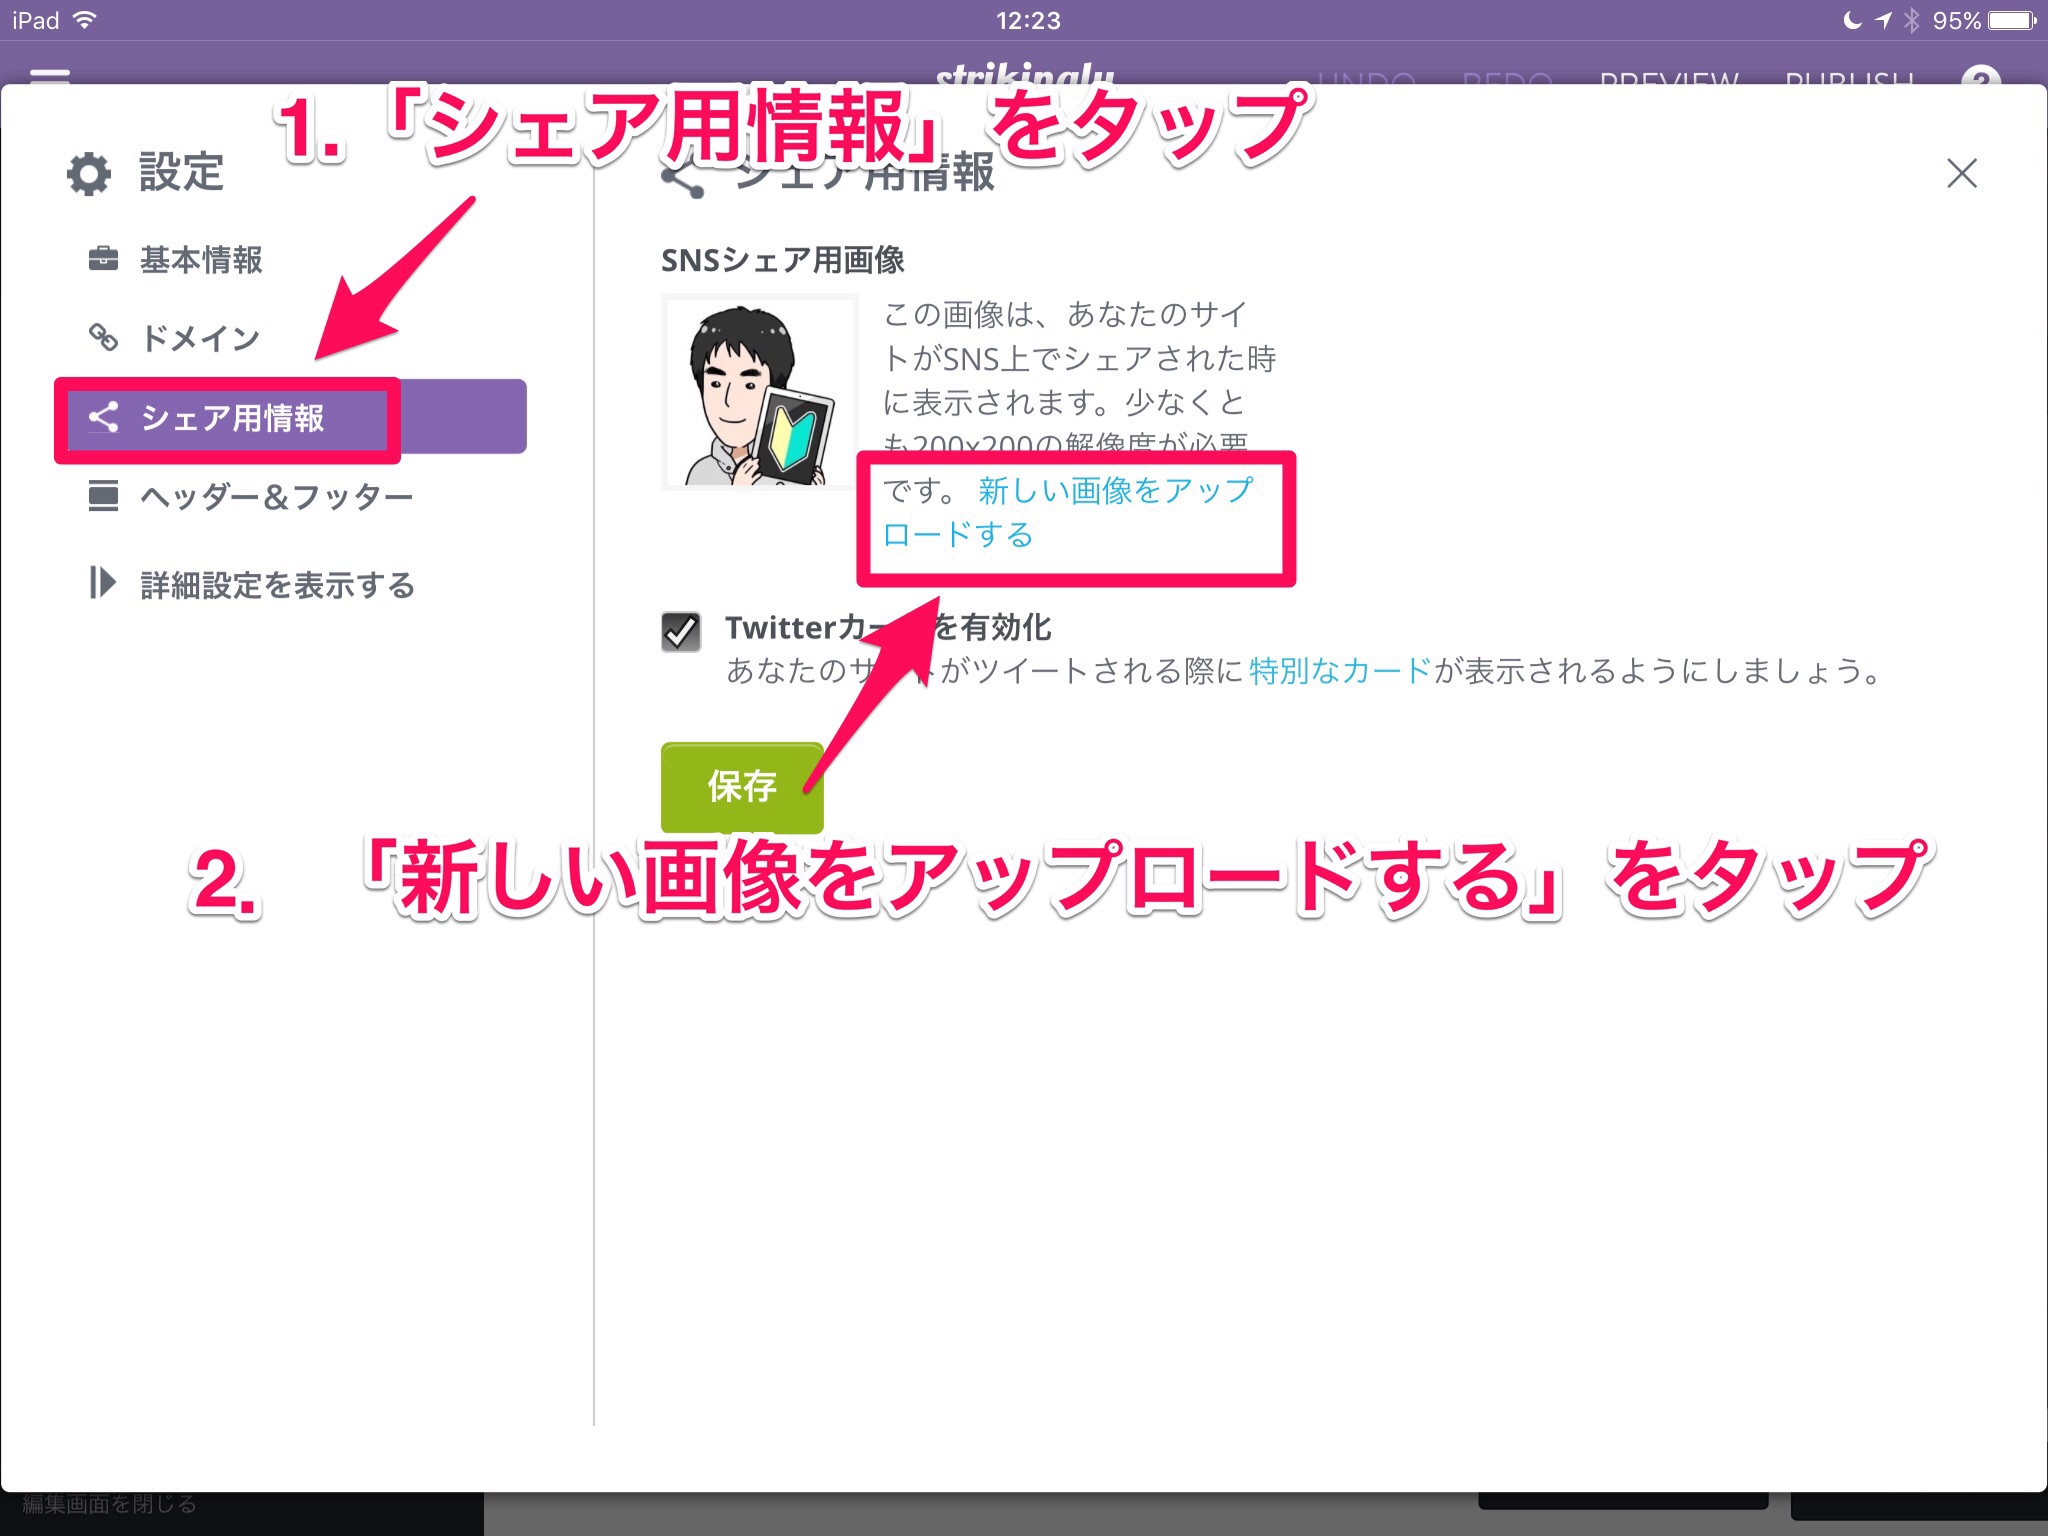Image resolution: width=2048 pixels, height=1536 pixels.
Task: Click the briefcase icon beside 基本情報
Action: tap(103, 259)
